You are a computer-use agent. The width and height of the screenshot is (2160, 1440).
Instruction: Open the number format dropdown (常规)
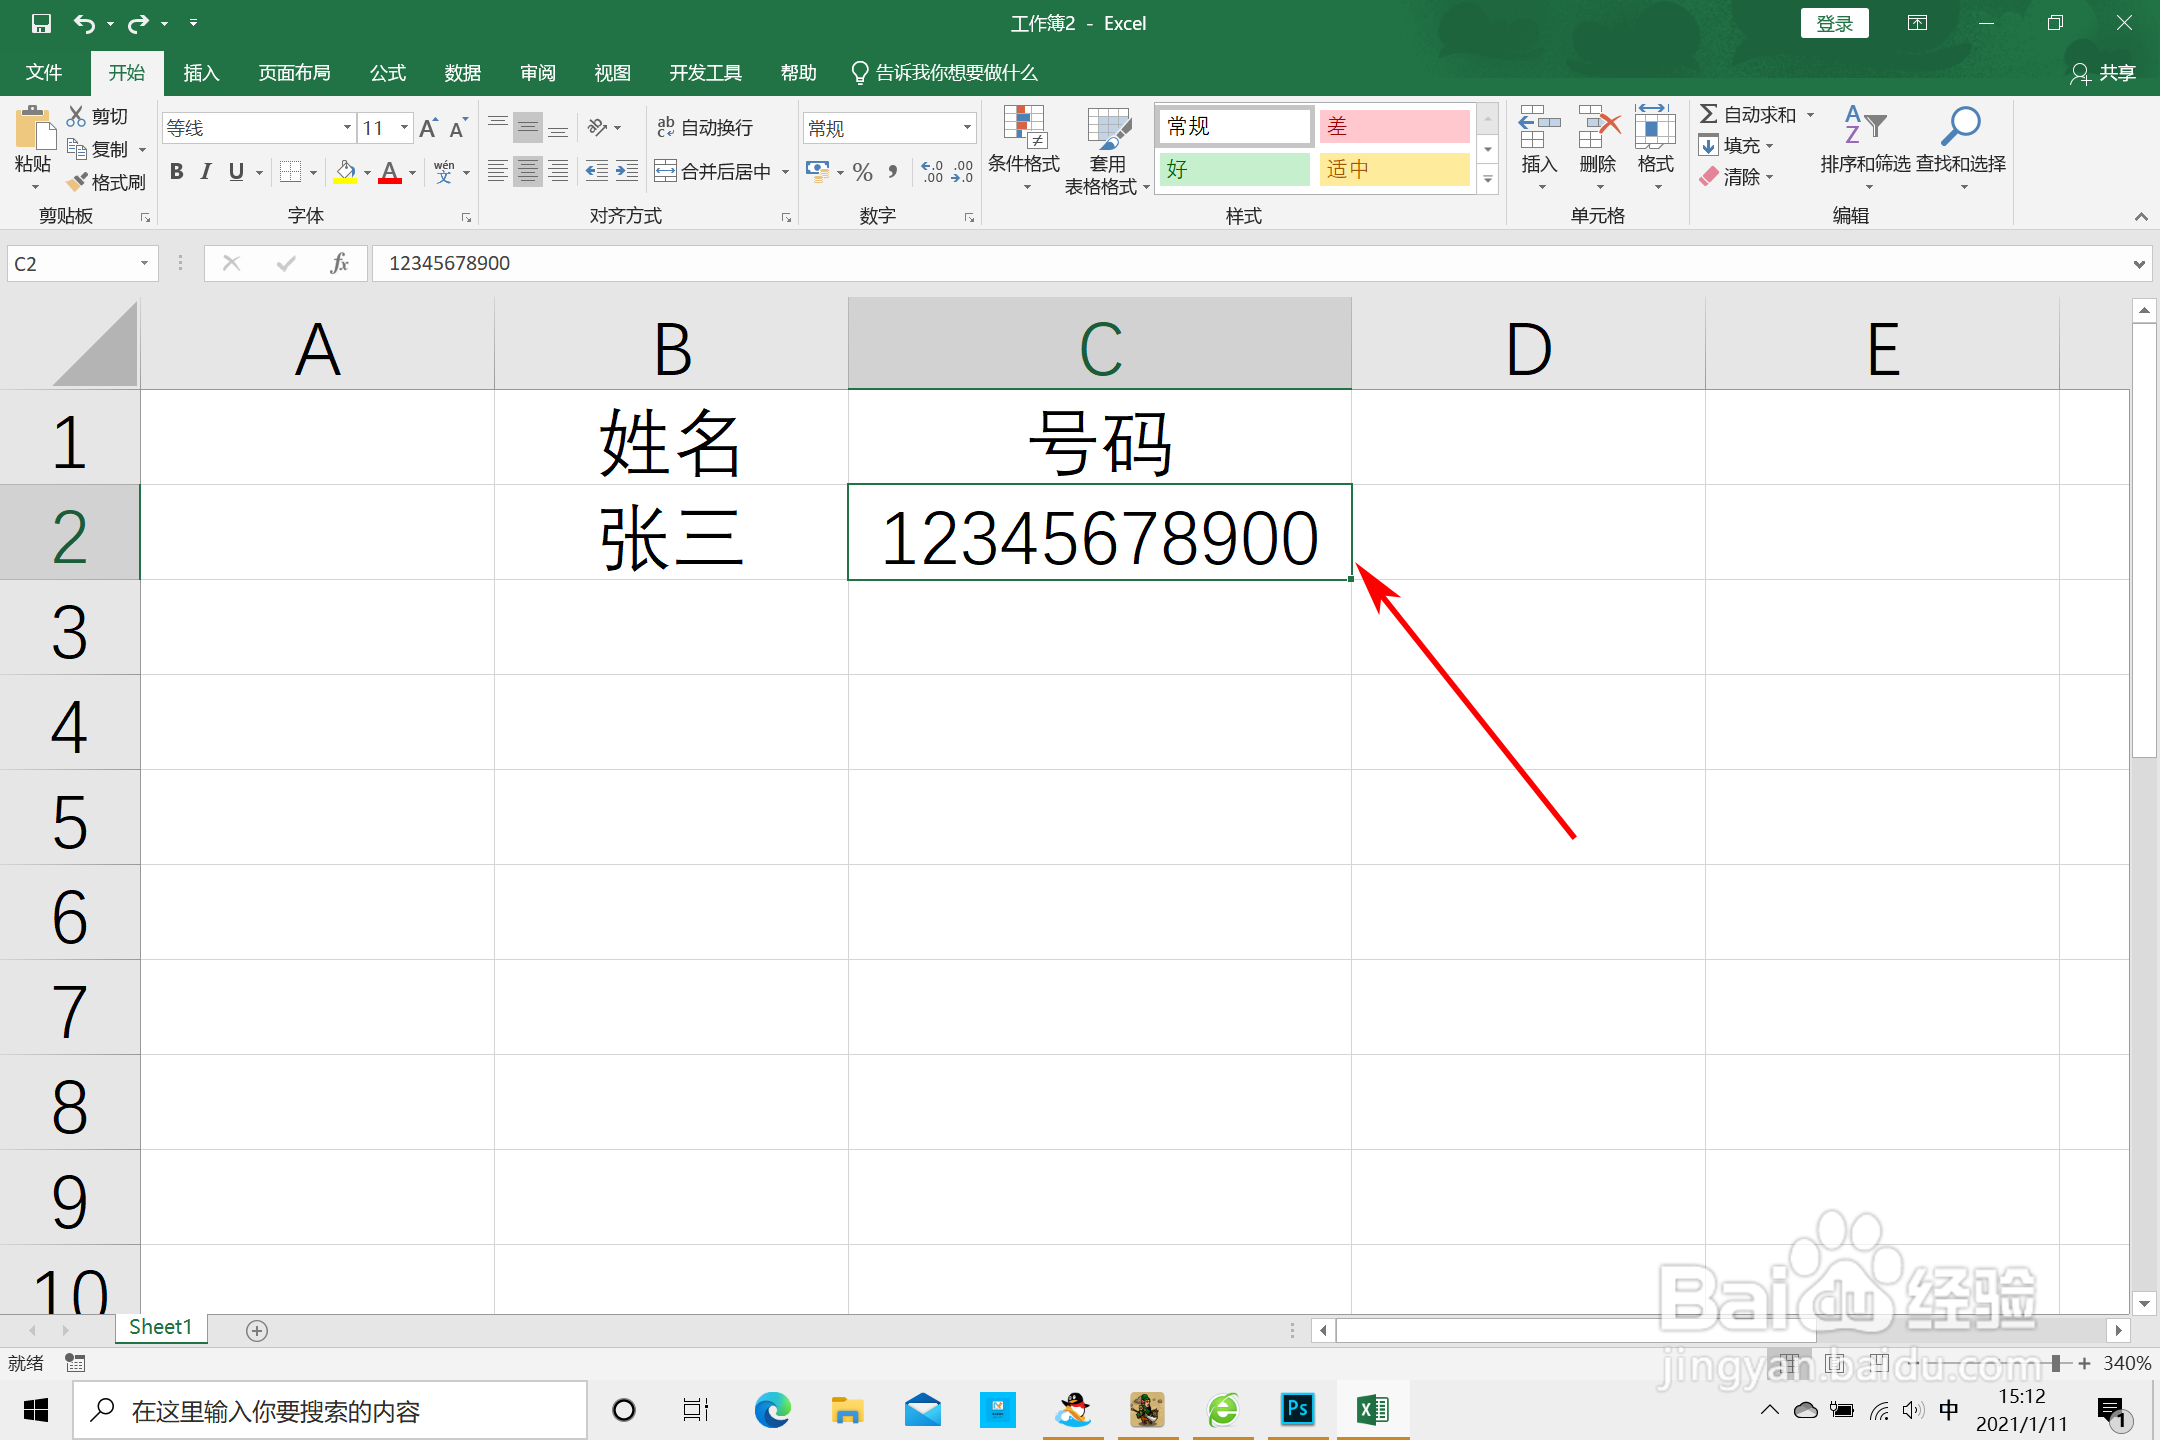coord(967,128)
